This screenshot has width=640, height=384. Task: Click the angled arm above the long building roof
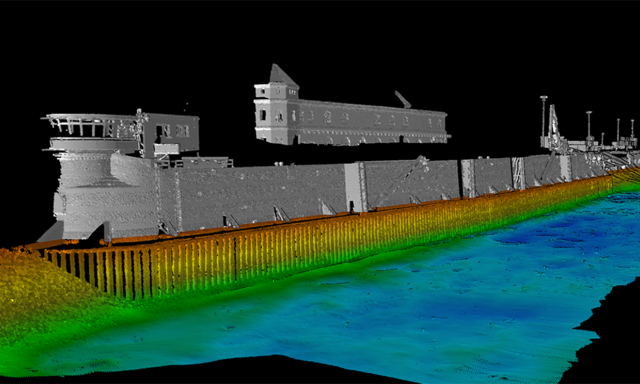[x=403, y=99]
